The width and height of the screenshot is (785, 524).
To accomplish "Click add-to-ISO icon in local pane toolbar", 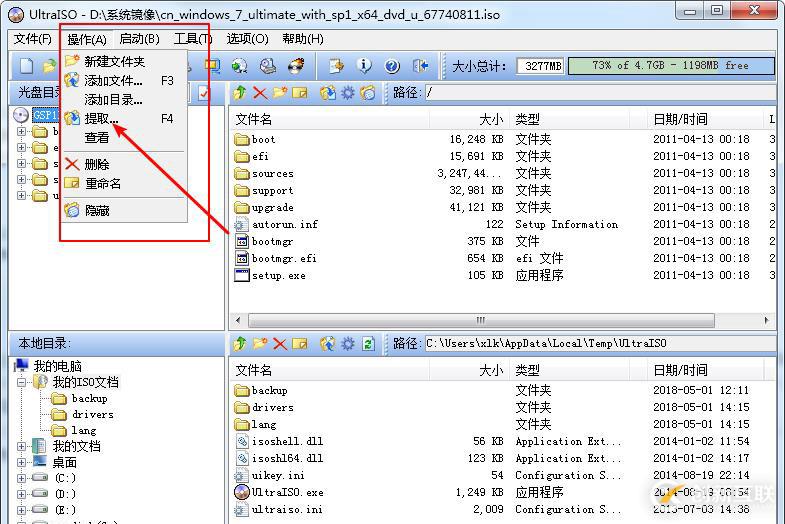I will [327, 344].
